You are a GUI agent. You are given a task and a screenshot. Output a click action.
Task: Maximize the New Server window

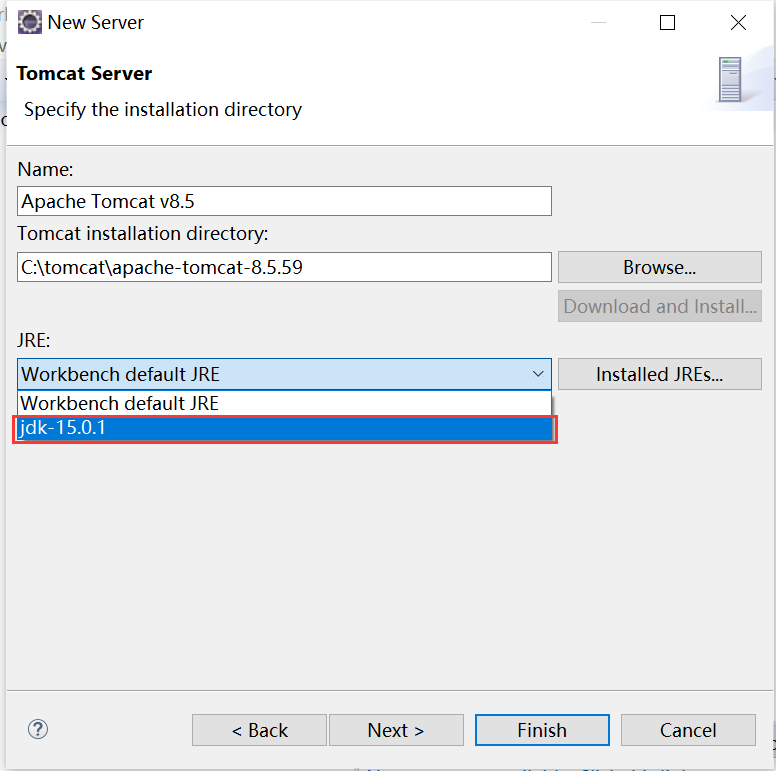point(667,22)
